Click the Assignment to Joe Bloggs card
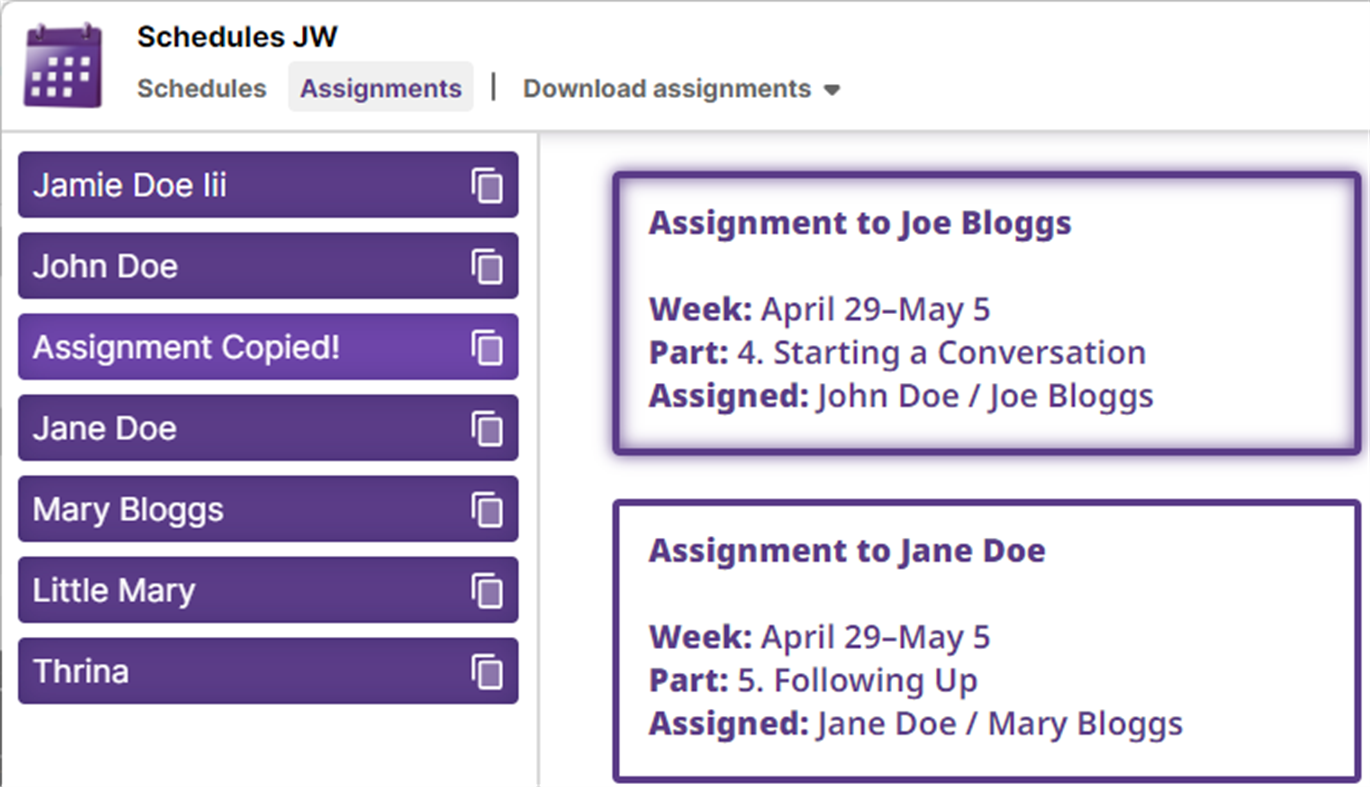The image size is (1370, 787). pyautogui.click(x=986, y=313)
